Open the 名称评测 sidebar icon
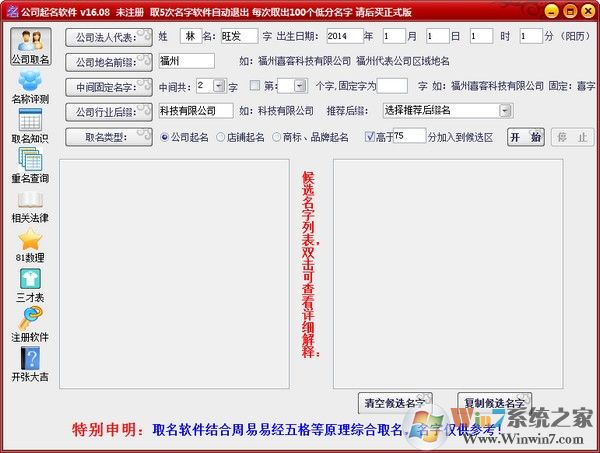This screenshot has height=453, width=600. [x=30, y=88]
